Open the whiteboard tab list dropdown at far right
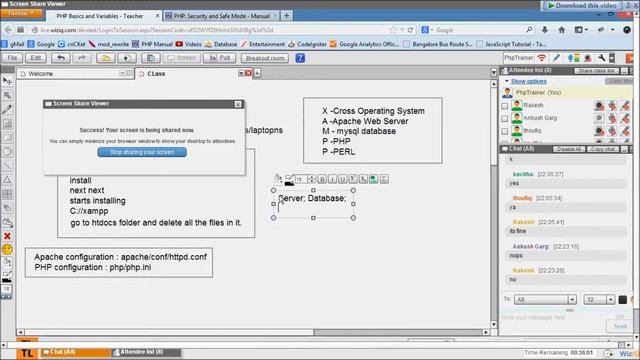This screenshot has width=640, height=360. (x=493, y=73)
